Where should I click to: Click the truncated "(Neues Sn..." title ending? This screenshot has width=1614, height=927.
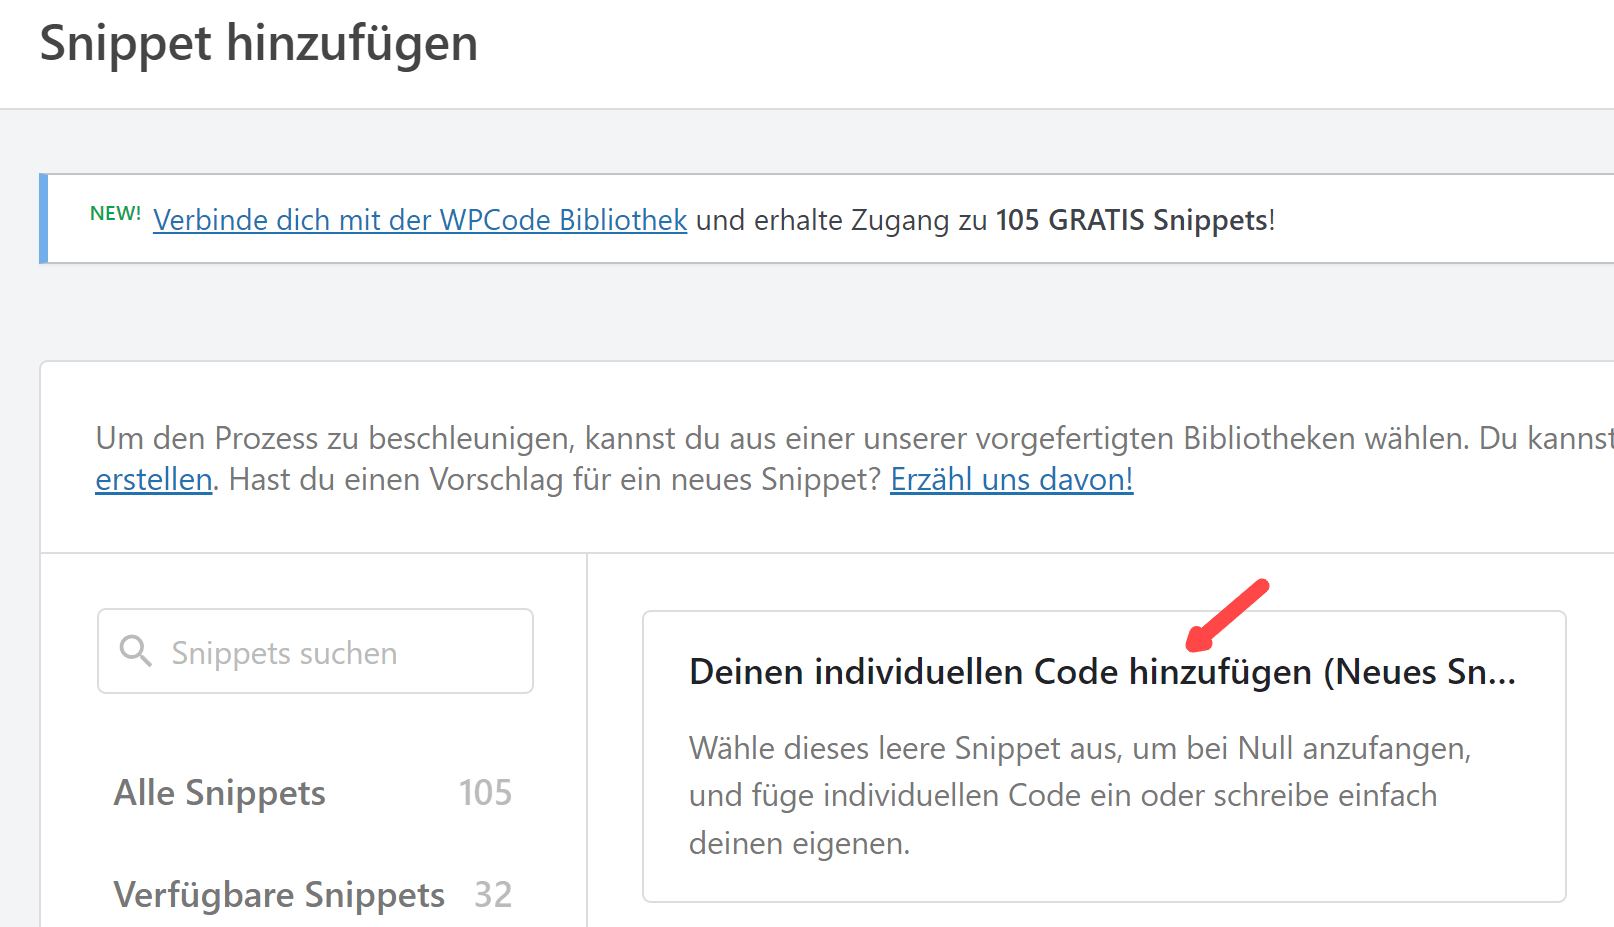coord(1420,672)
